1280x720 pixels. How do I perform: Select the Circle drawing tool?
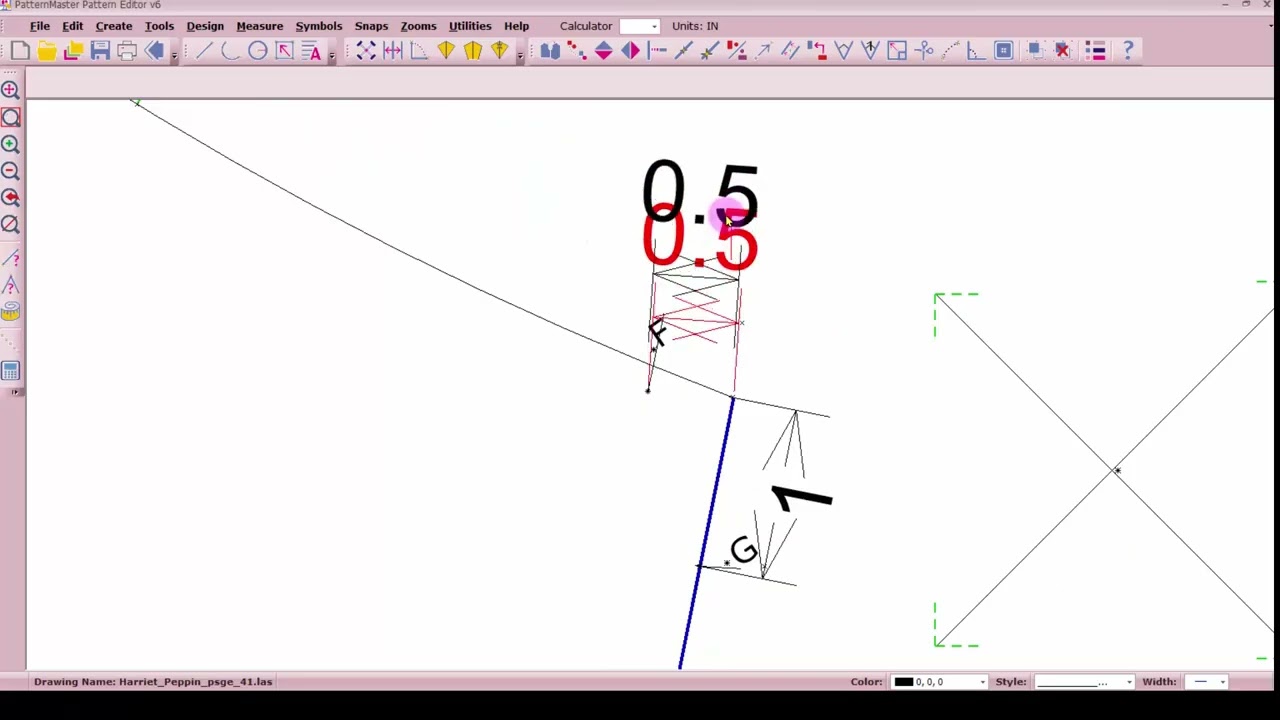tap(258, 50)
